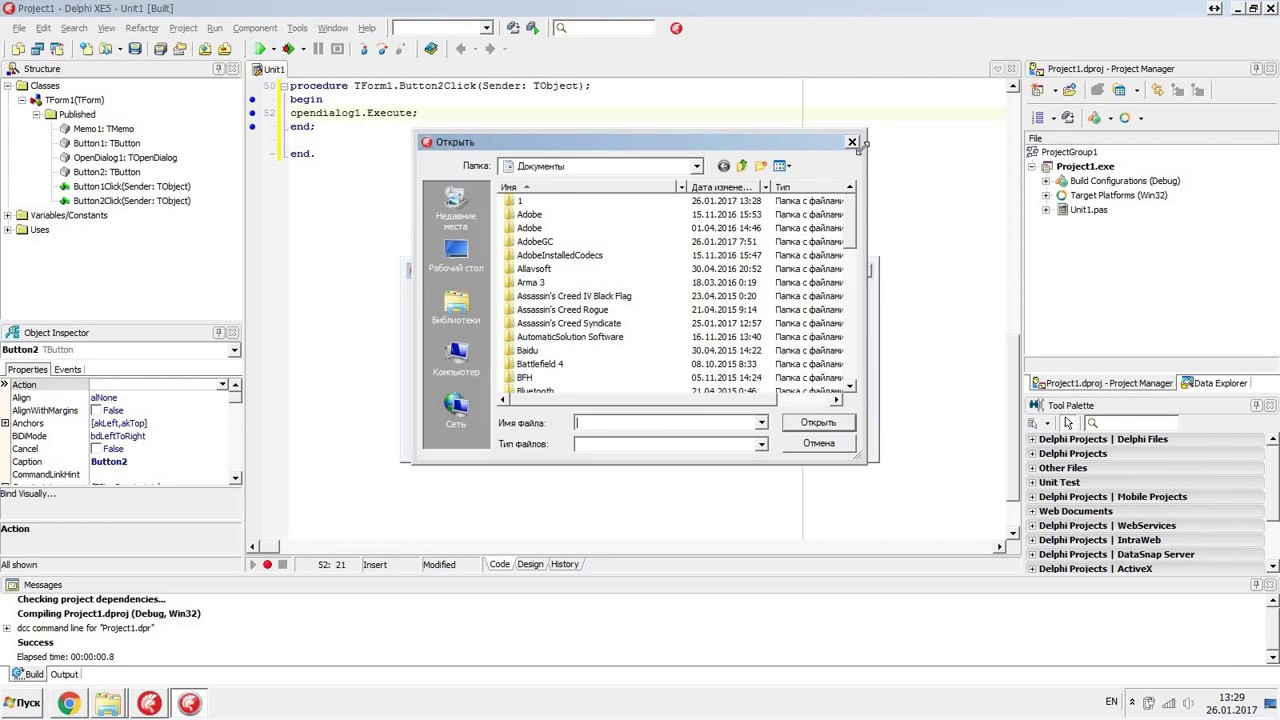Viewport: 1280px width, 720px height.
Task: Click the Открыть button in dialog
Action: click(818, 423)
